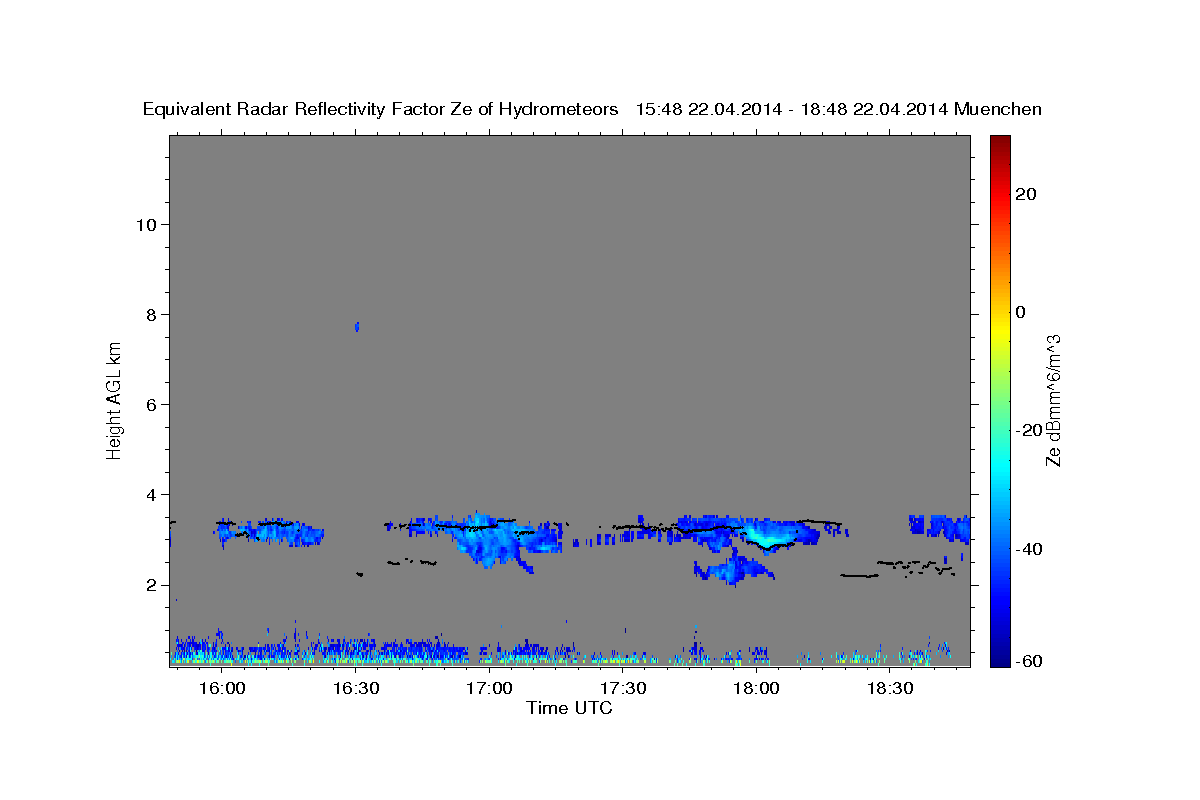Click the height tick label '2'

click(x=149, y=585)
